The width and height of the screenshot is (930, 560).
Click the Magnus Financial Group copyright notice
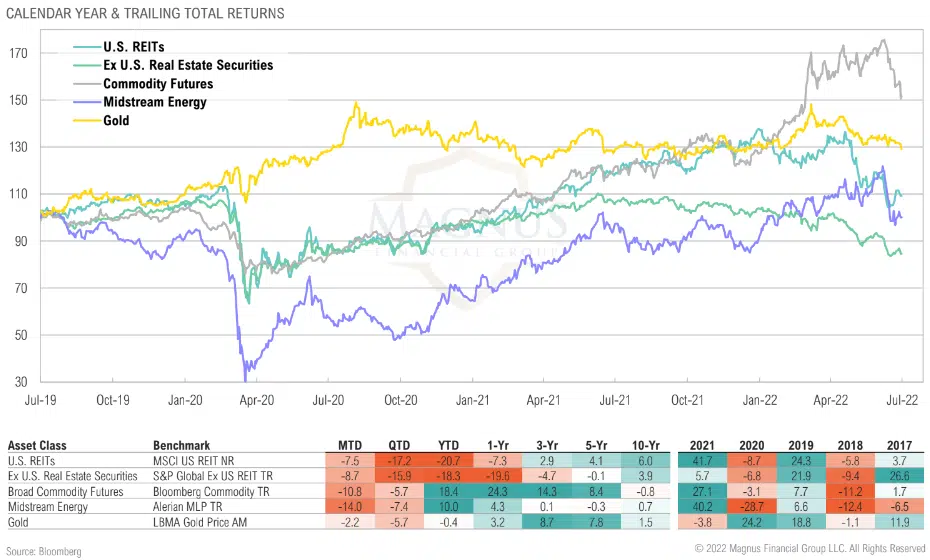point(810,548)
